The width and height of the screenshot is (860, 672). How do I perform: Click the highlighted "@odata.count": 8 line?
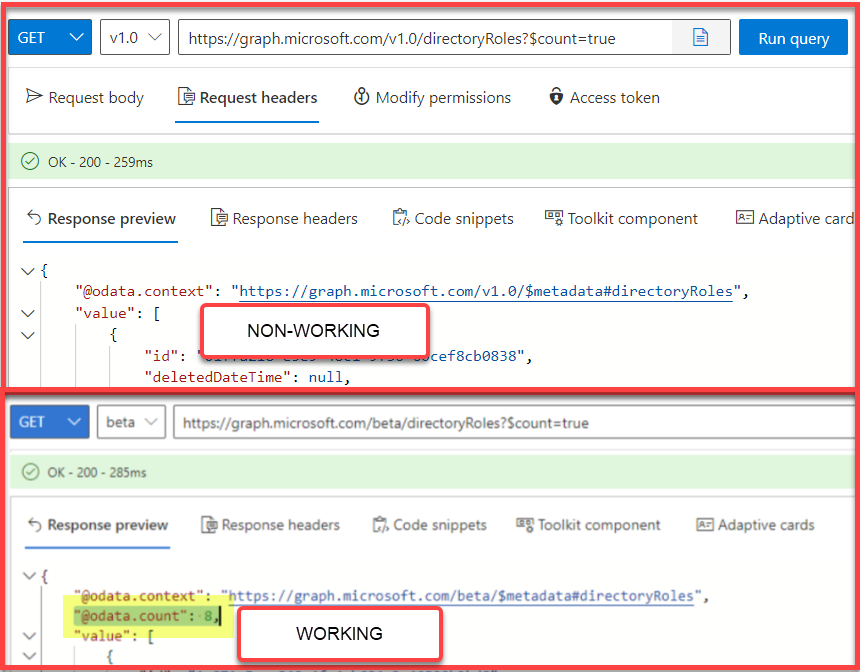tap(147, 616)
